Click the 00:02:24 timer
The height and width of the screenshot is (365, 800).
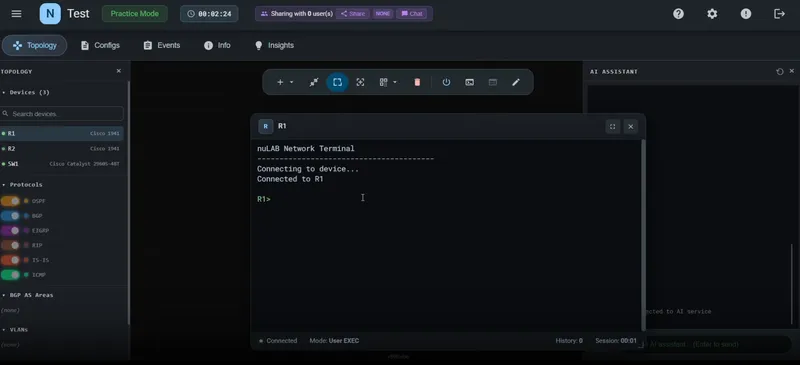click(x=209, y=14)
